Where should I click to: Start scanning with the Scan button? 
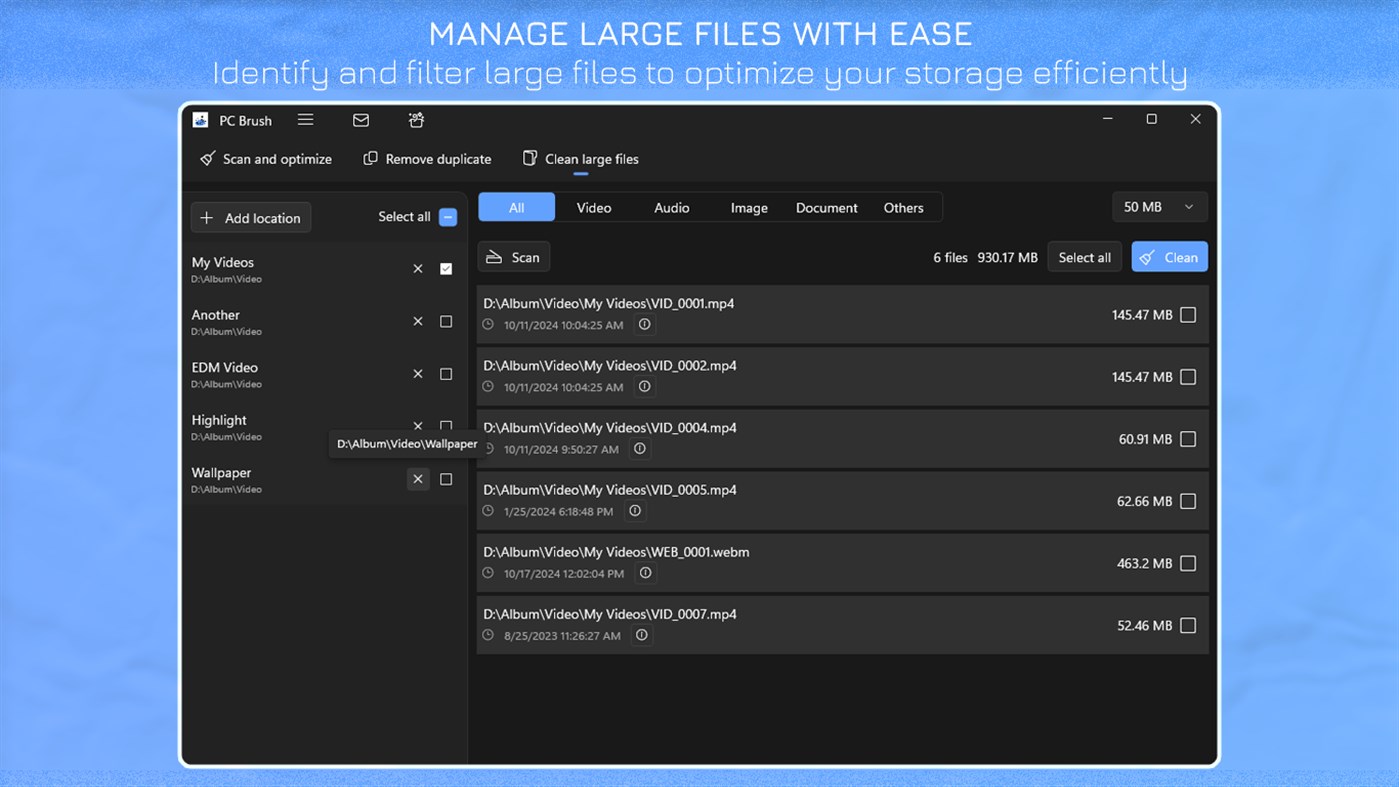point(513,256)
